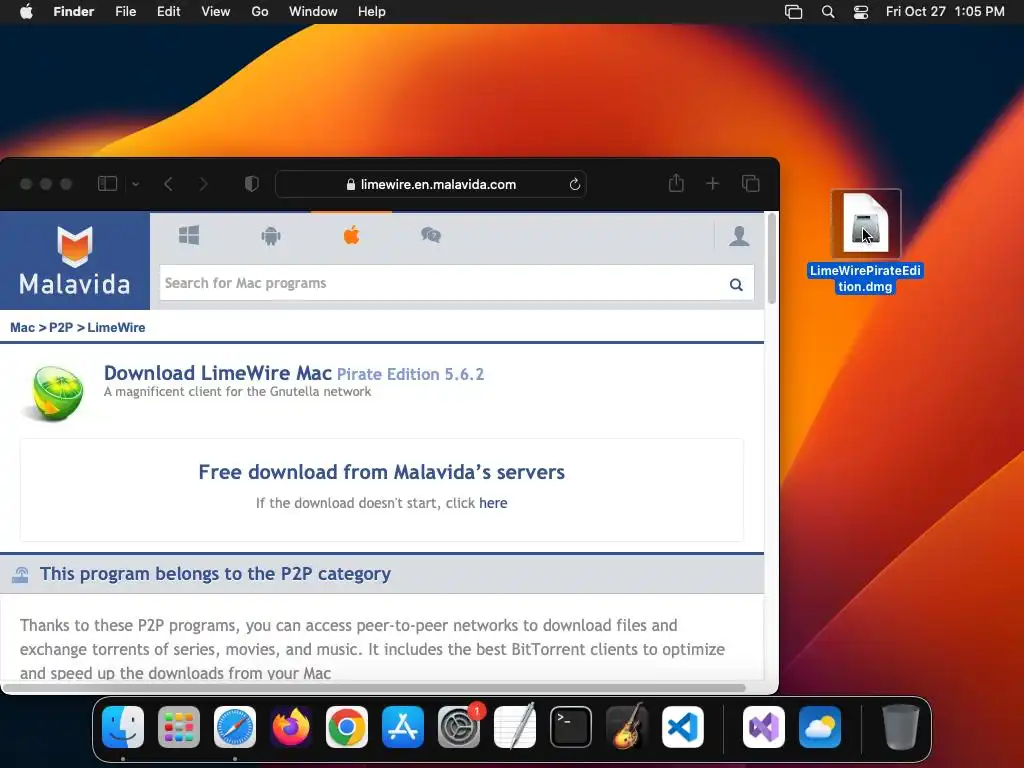Open the File menu
This screenshot has width=1024, height=768.
point(125,12)
